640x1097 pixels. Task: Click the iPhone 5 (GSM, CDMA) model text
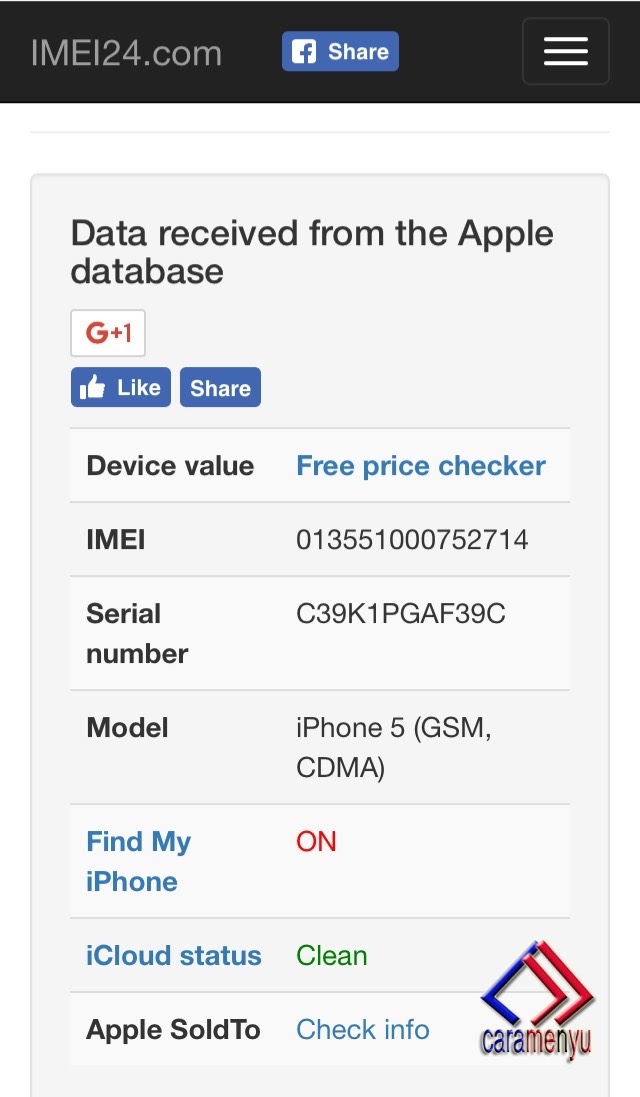(x=393, y=747)
